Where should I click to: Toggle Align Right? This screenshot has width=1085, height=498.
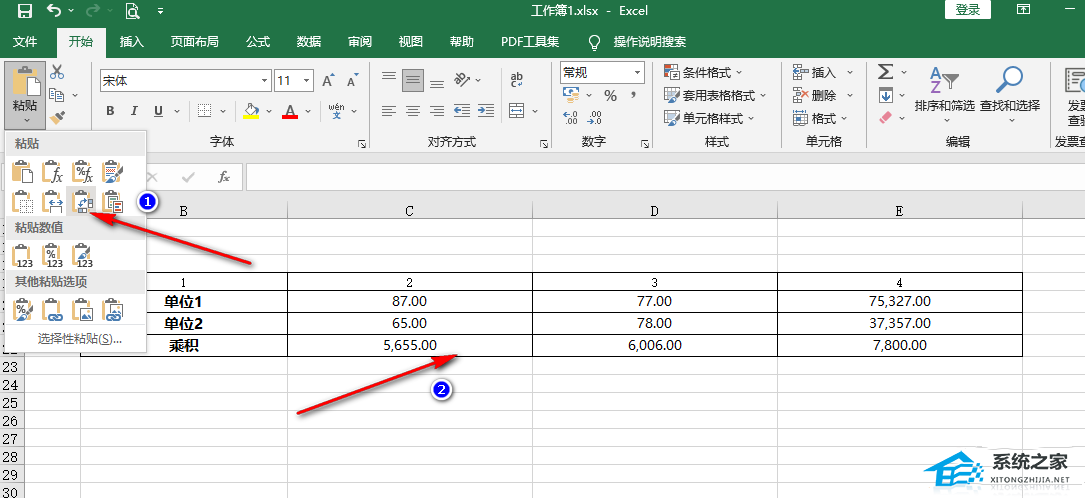click(x=437, y=110)
